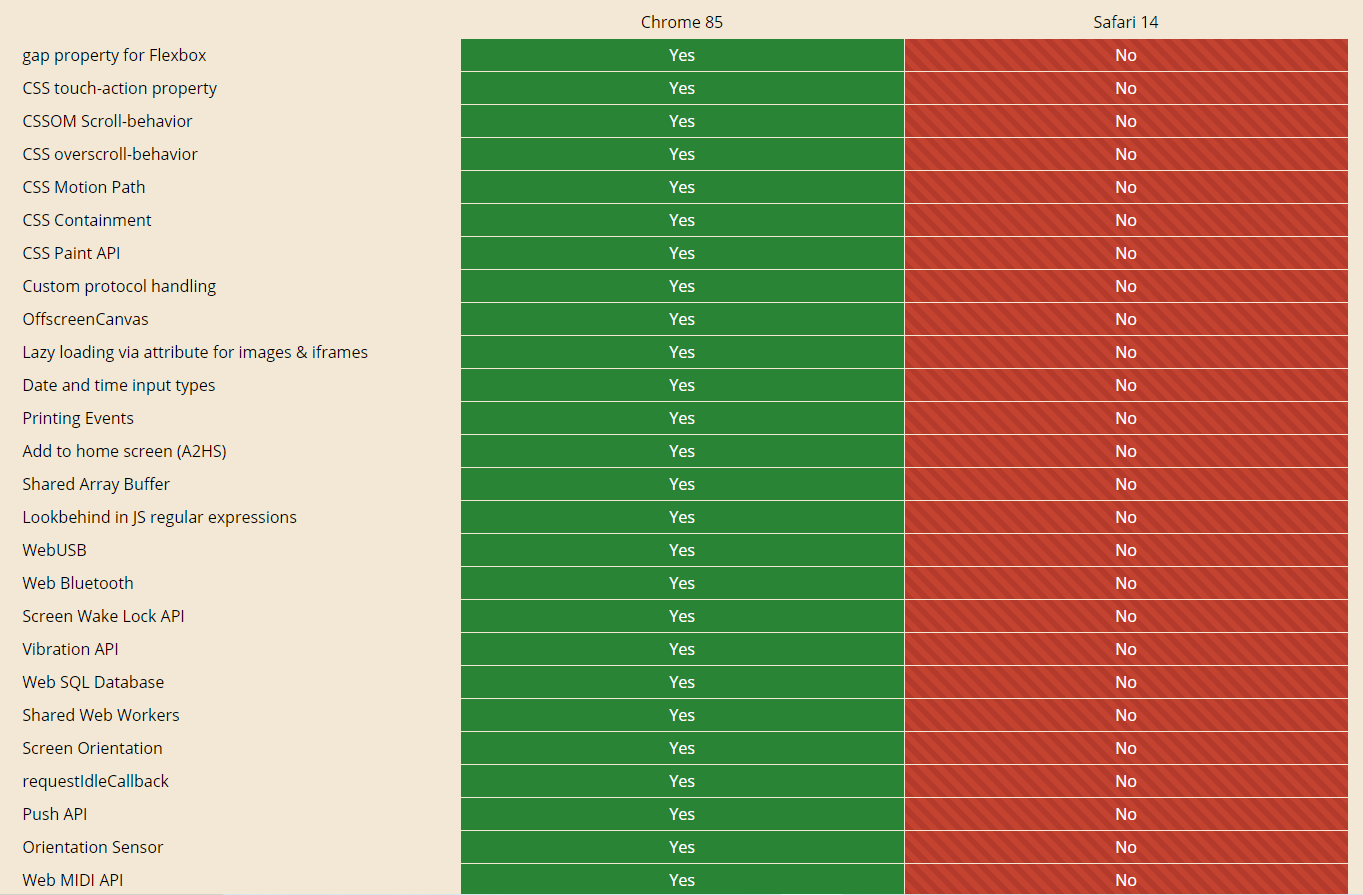Open the "CSS overscroll-behavior" feature link

point(110,154)
